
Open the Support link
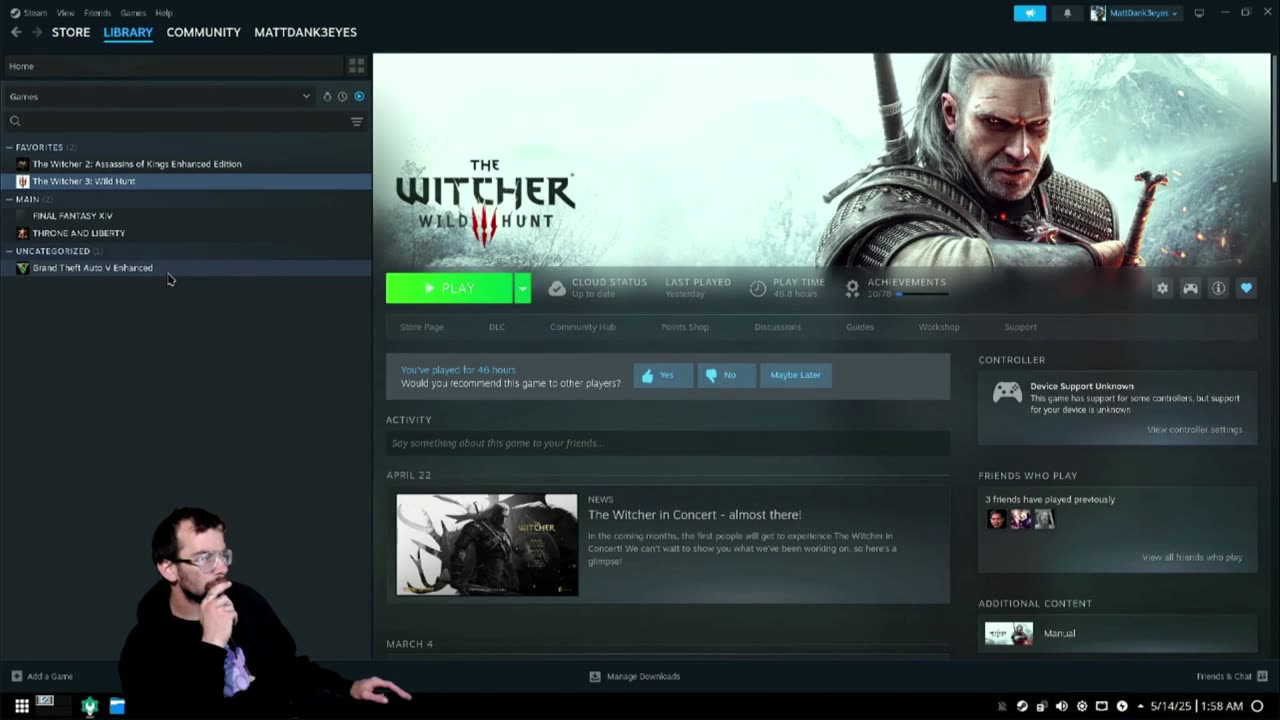coord(1020,327)
